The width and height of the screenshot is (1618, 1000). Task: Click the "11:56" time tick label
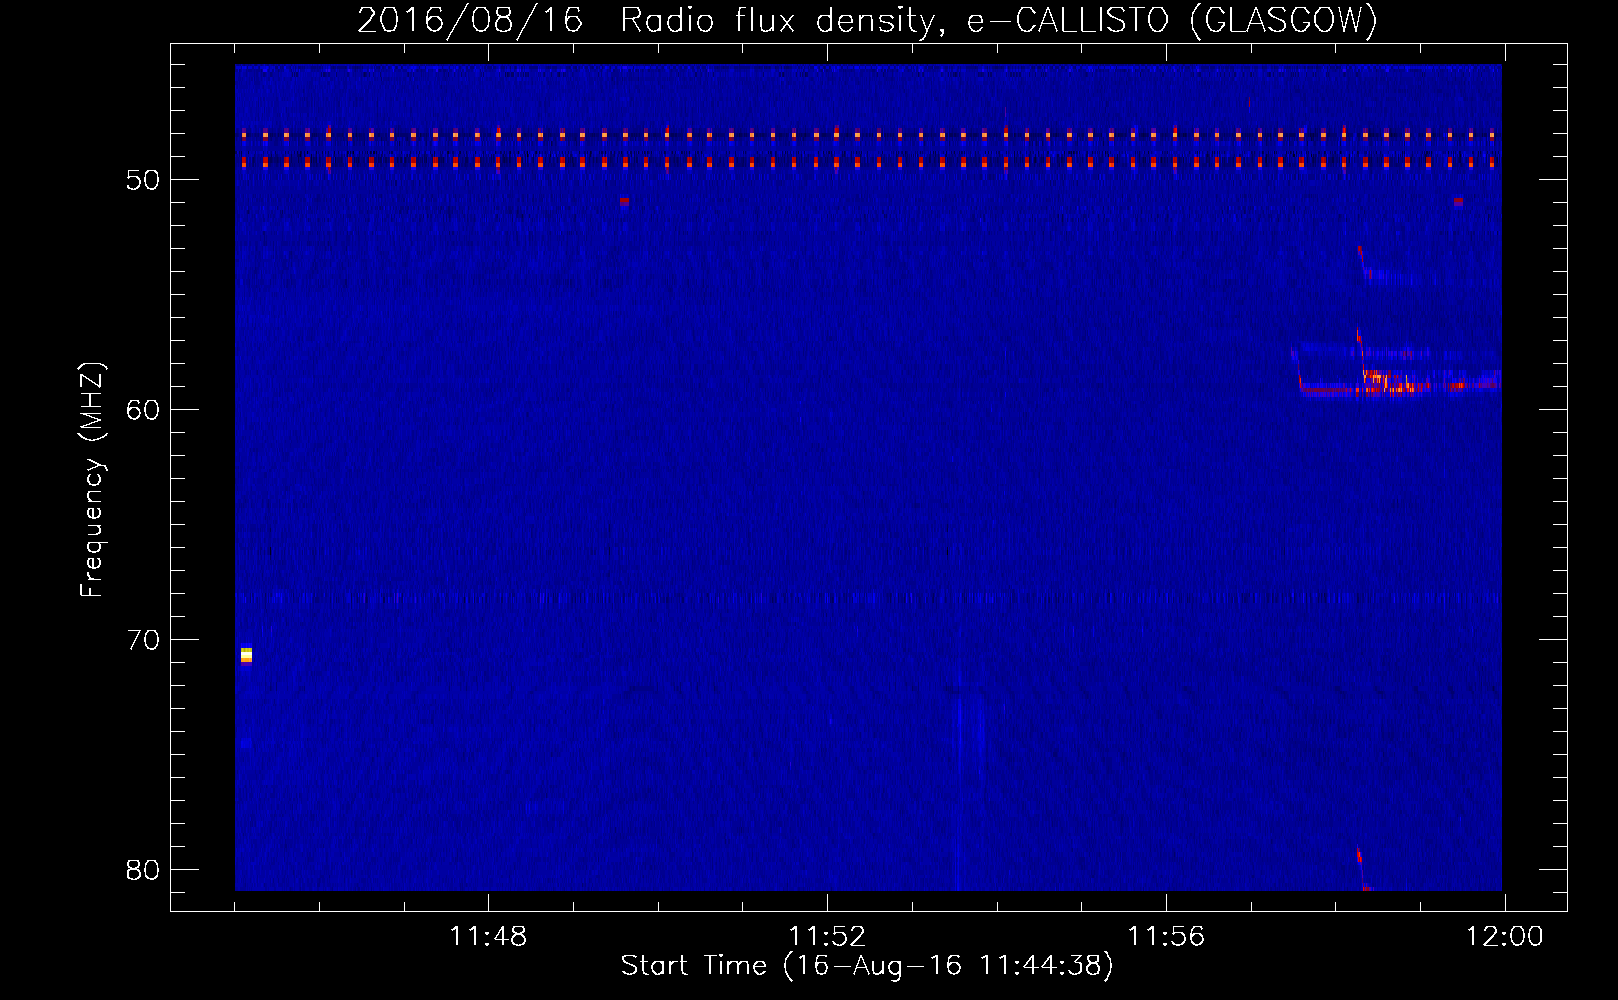click(1166, 937)
